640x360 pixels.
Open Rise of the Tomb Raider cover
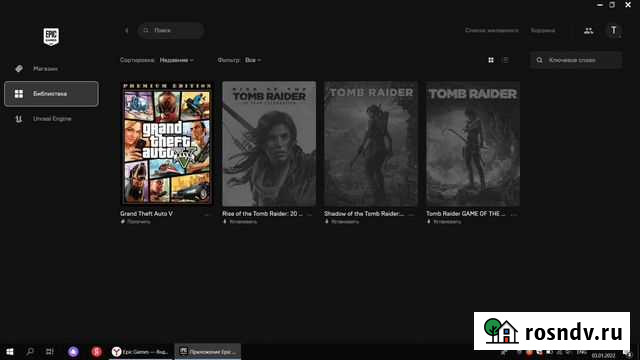[x=269, y=143]
